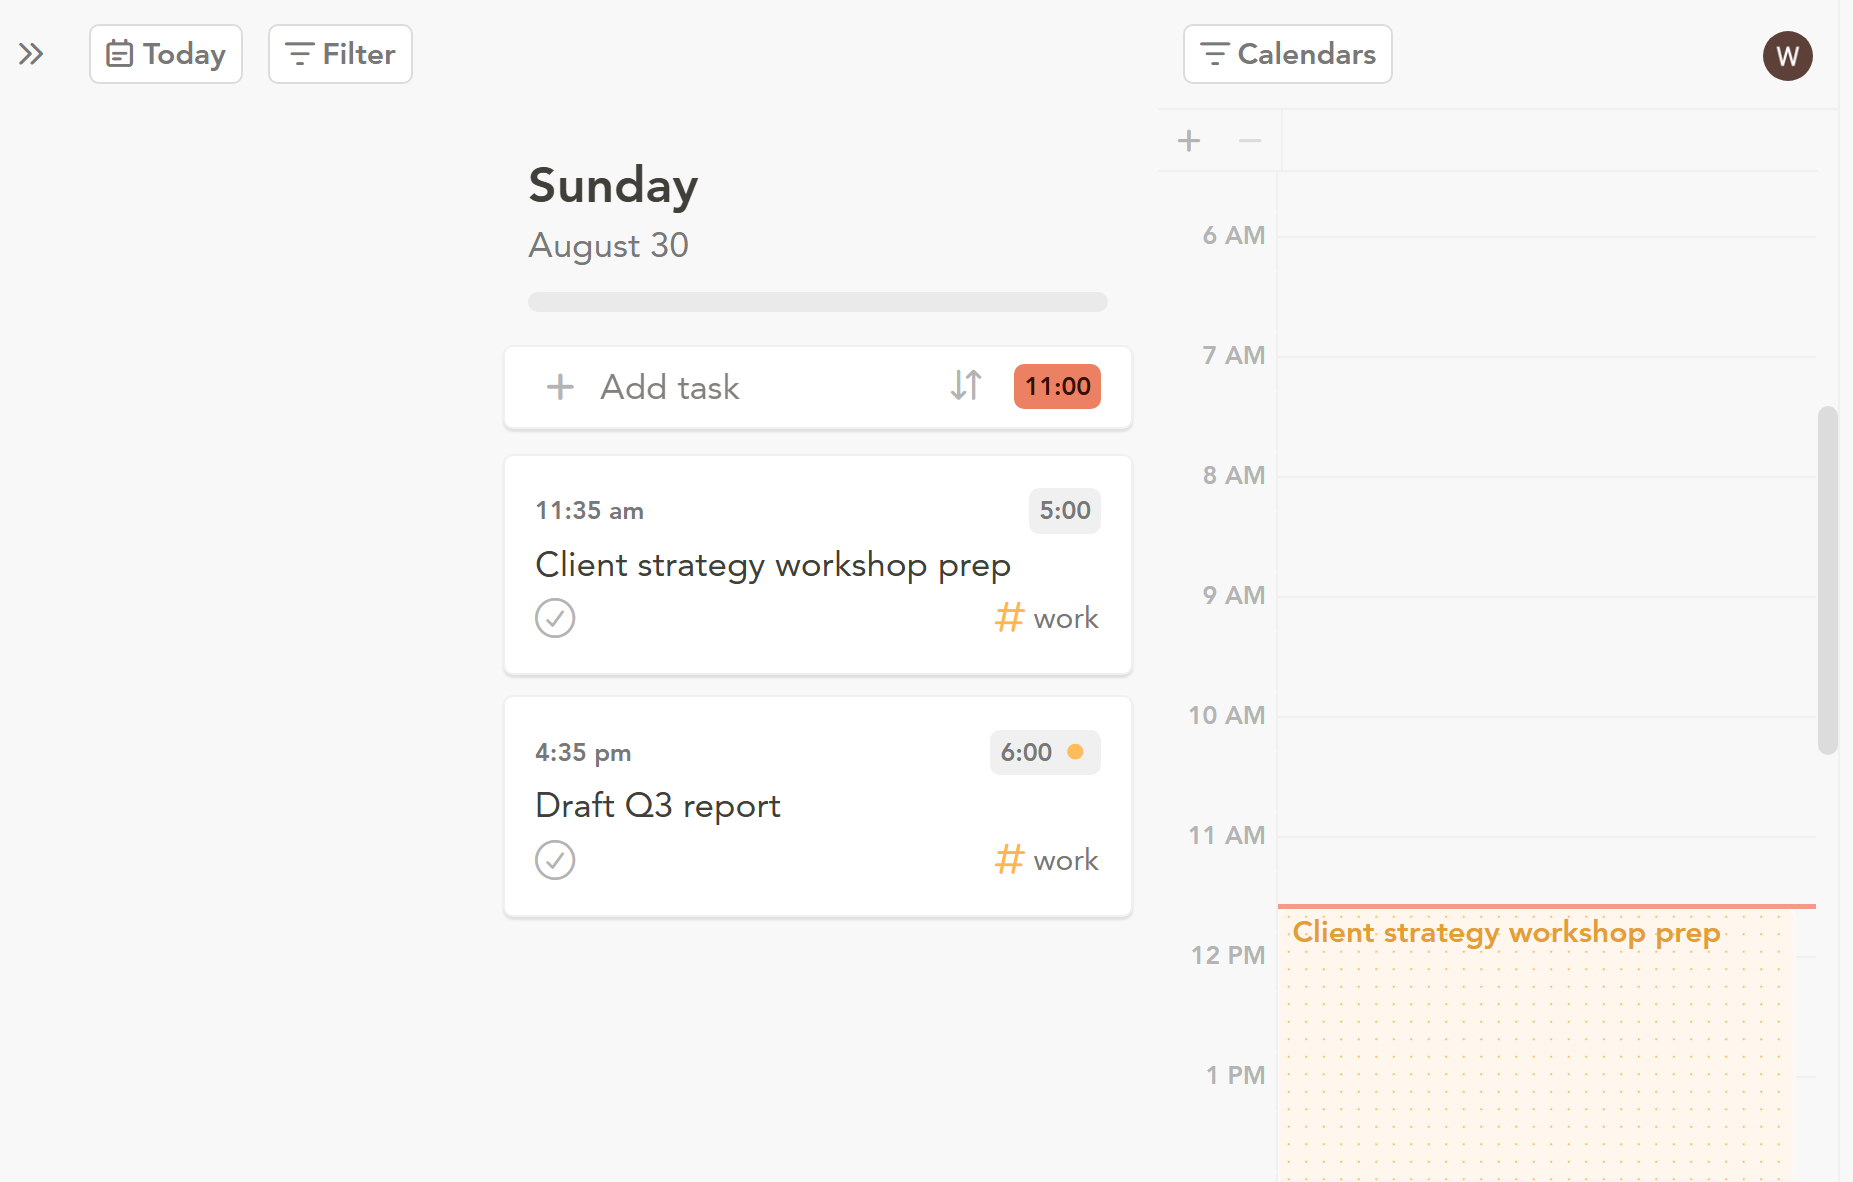Viewport: 1853px width, 1182px height.
Task: Expand the sidebar with double chevron icon
Action: coord(31,54)
